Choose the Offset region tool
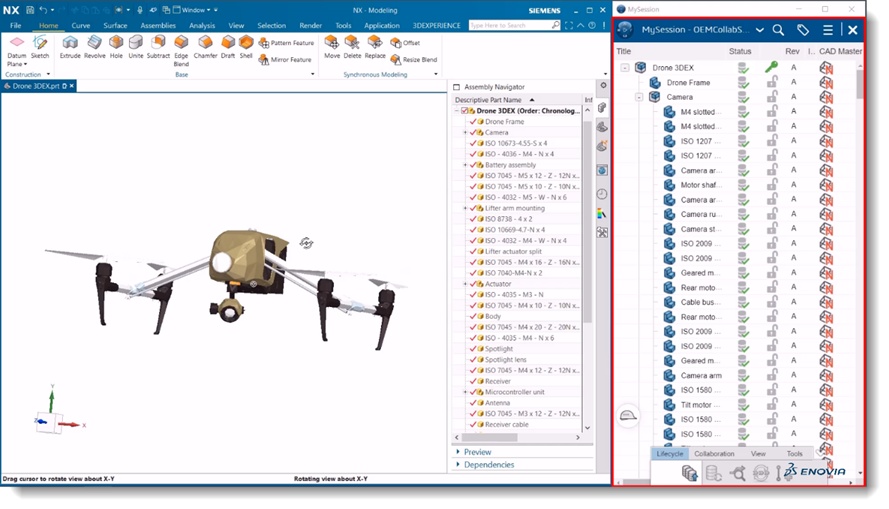Viewport: 889px width, 509px height. pos(405,43)
